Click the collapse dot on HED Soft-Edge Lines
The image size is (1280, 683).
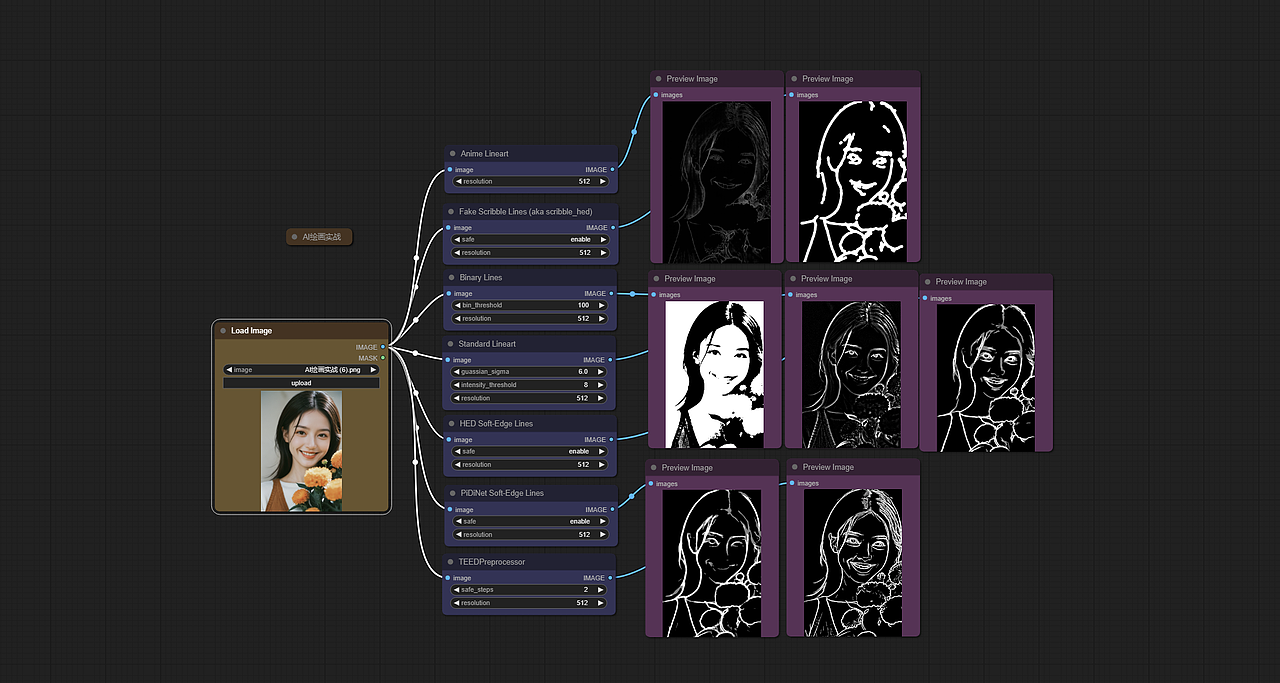[452, 424]
